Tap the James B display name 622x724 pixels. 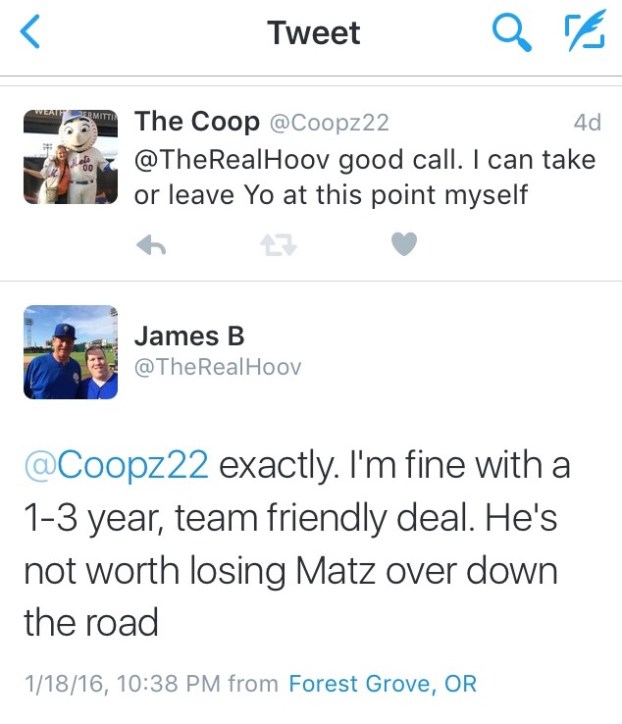coord(189,336)
